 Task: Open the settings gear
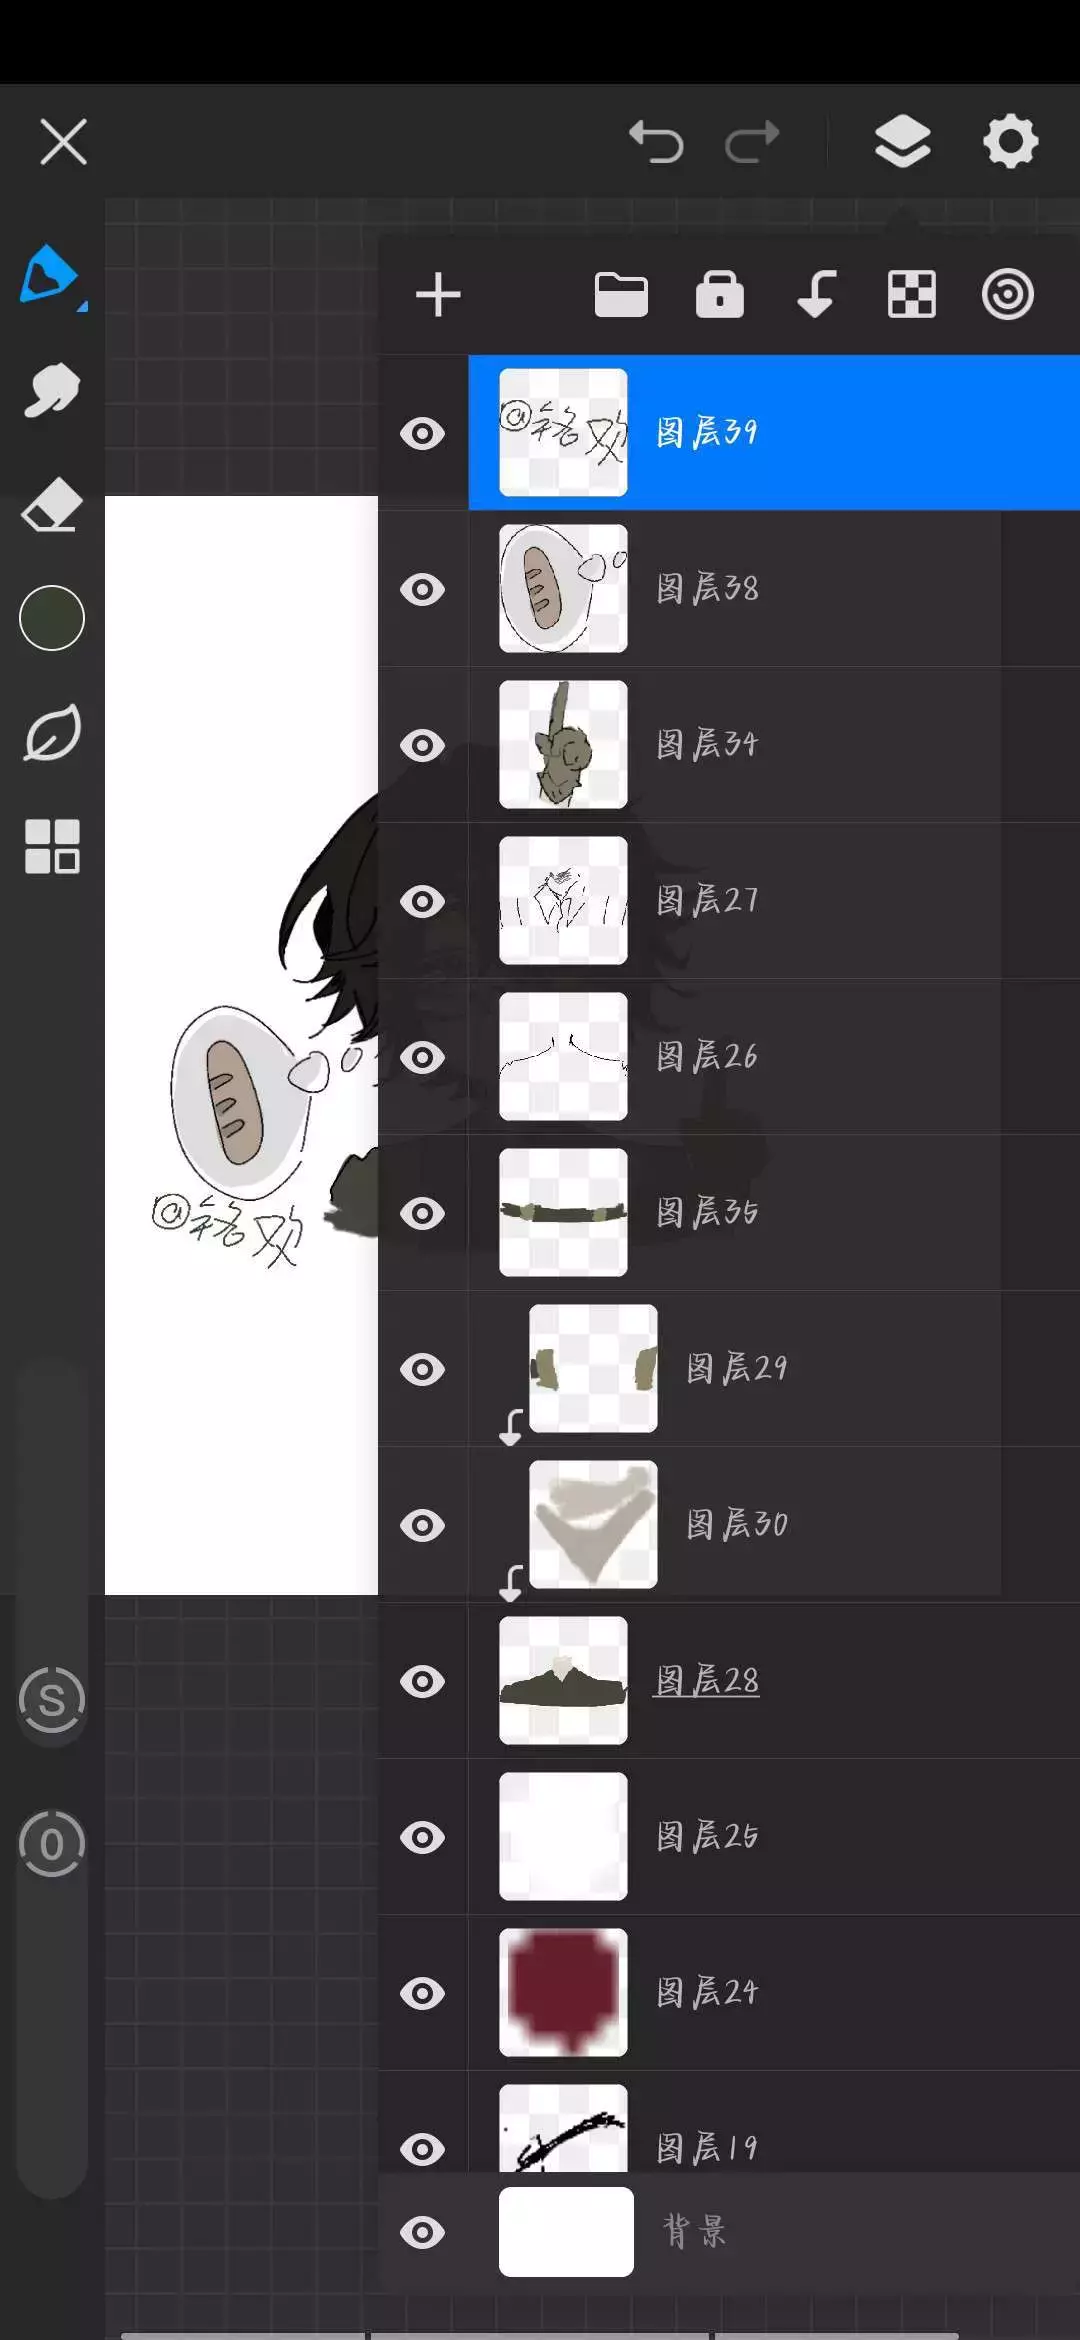[x=1010, y=141]
